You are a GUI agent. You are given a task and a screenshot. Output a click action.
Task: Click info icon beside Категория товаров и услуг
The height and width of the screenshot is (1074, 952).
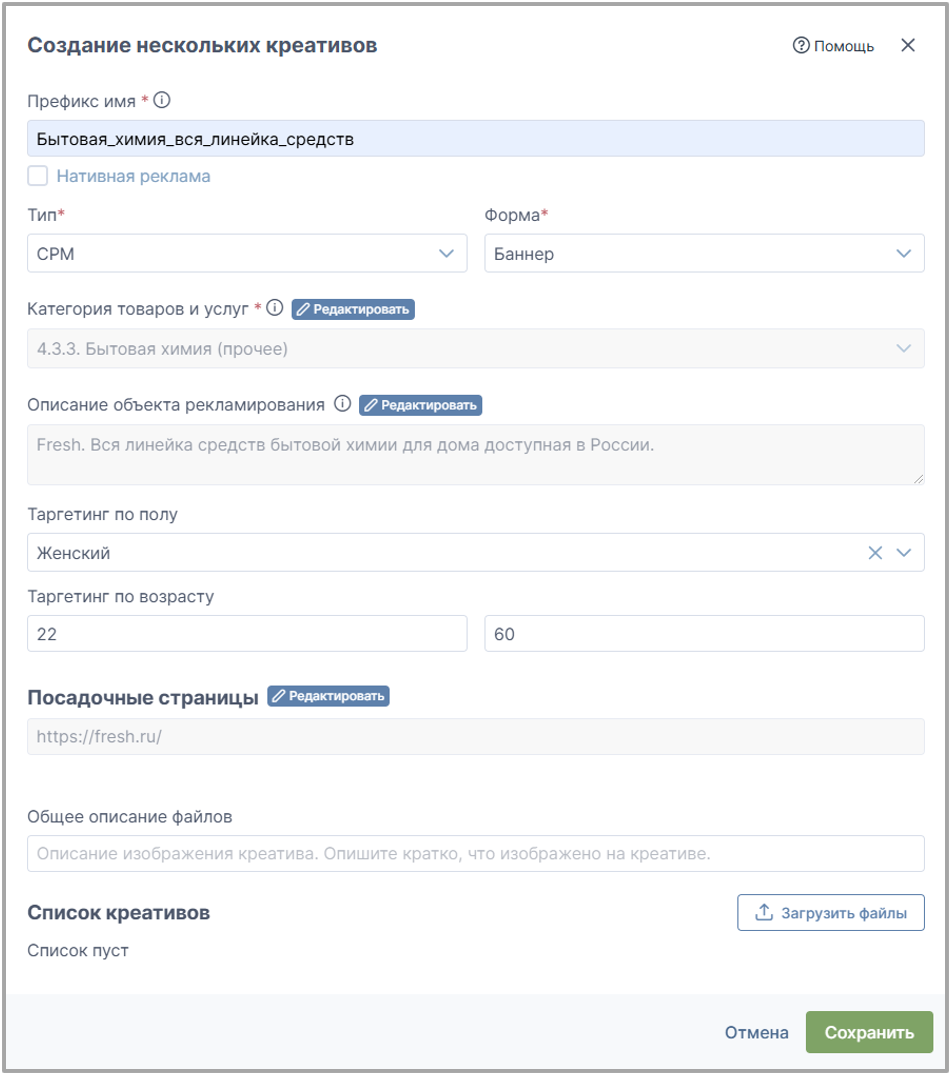click(275, 308)
